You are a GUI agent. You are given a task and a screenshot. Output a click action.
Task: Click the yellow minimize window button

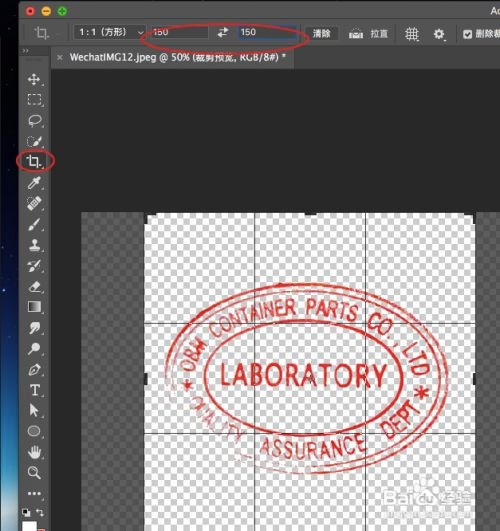(46, 11)
